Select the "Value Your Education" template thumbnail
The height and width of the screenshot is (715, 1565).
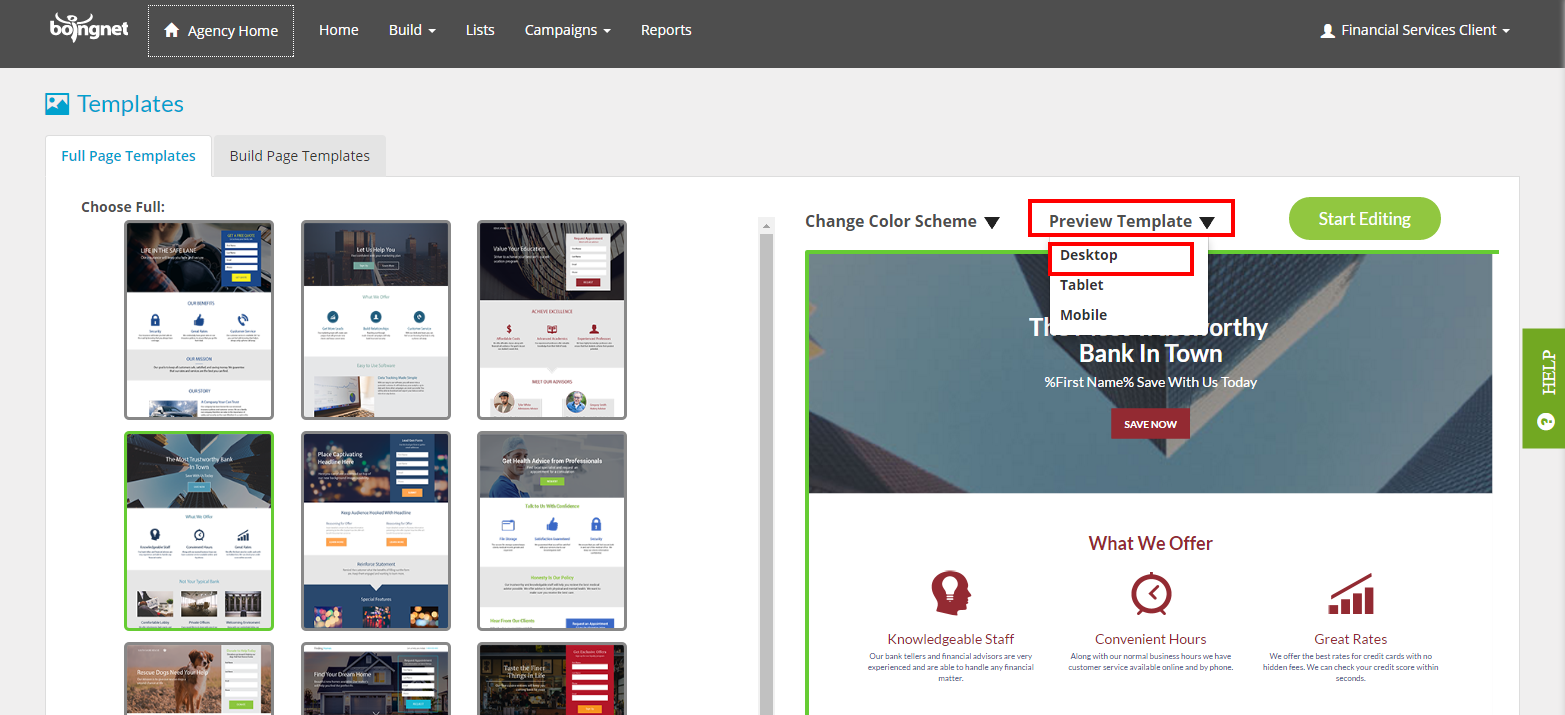click(x=552, y=320)
